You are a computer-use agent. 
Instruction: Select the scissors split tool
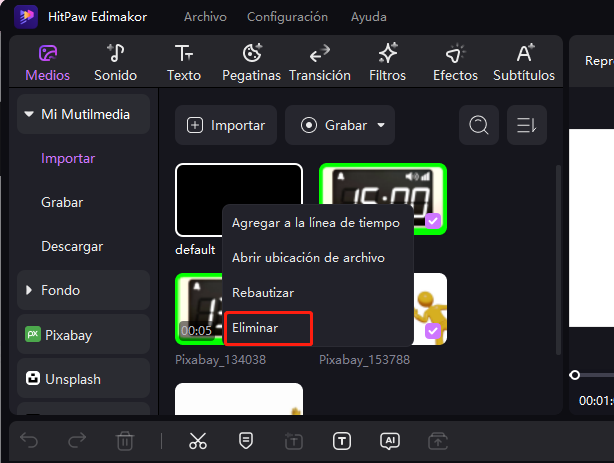click(198, 441)
